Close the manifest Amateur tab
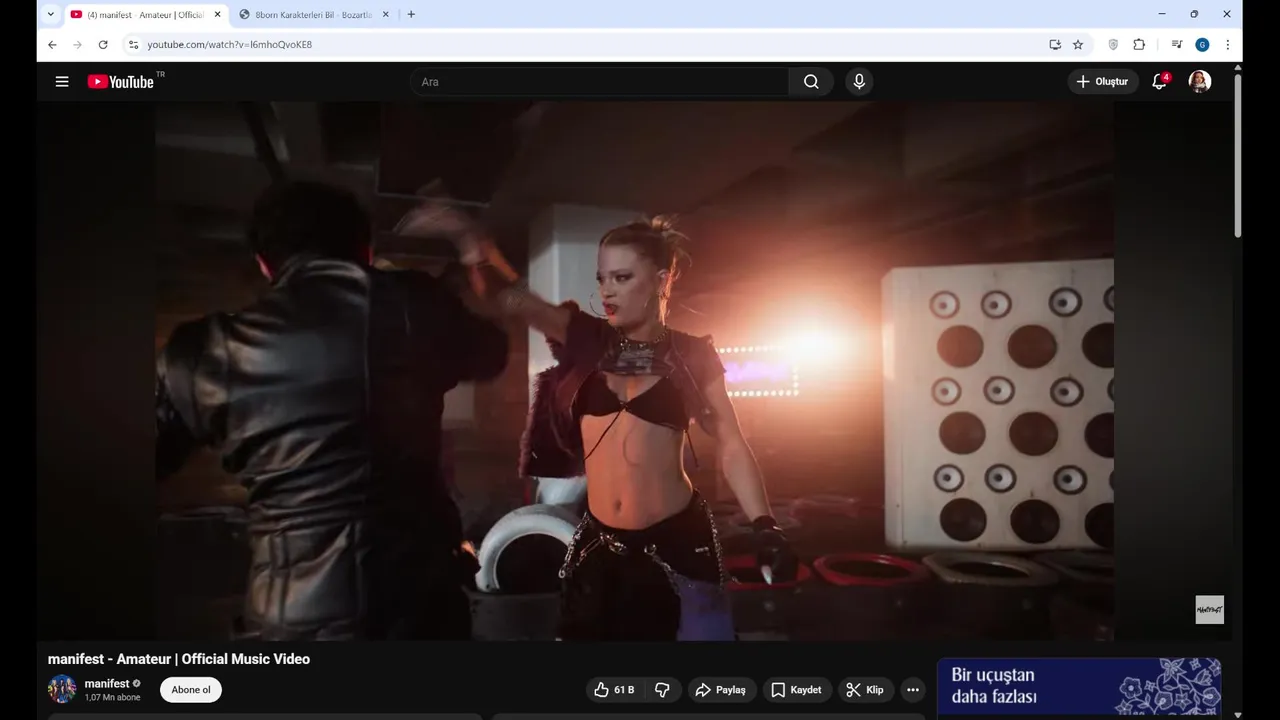Screen dimensions: 1280x720 pyautogui.click(x=217, y=15)
